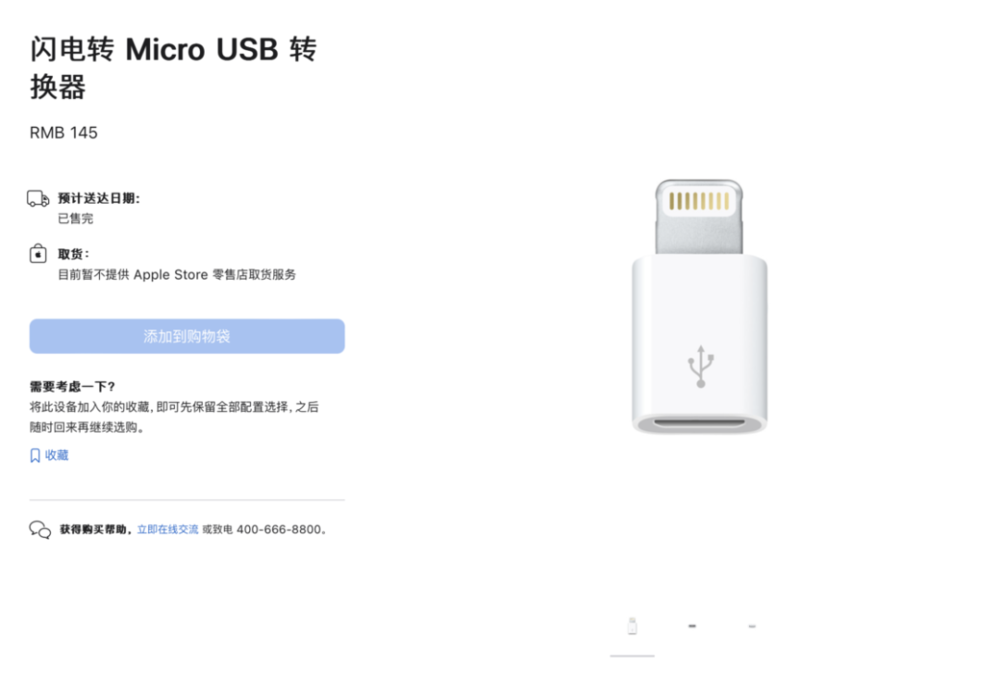Open the 立即在线交流 chat link
The width and height of the screenshot is (1000, 688).
(x=168, y=530)
